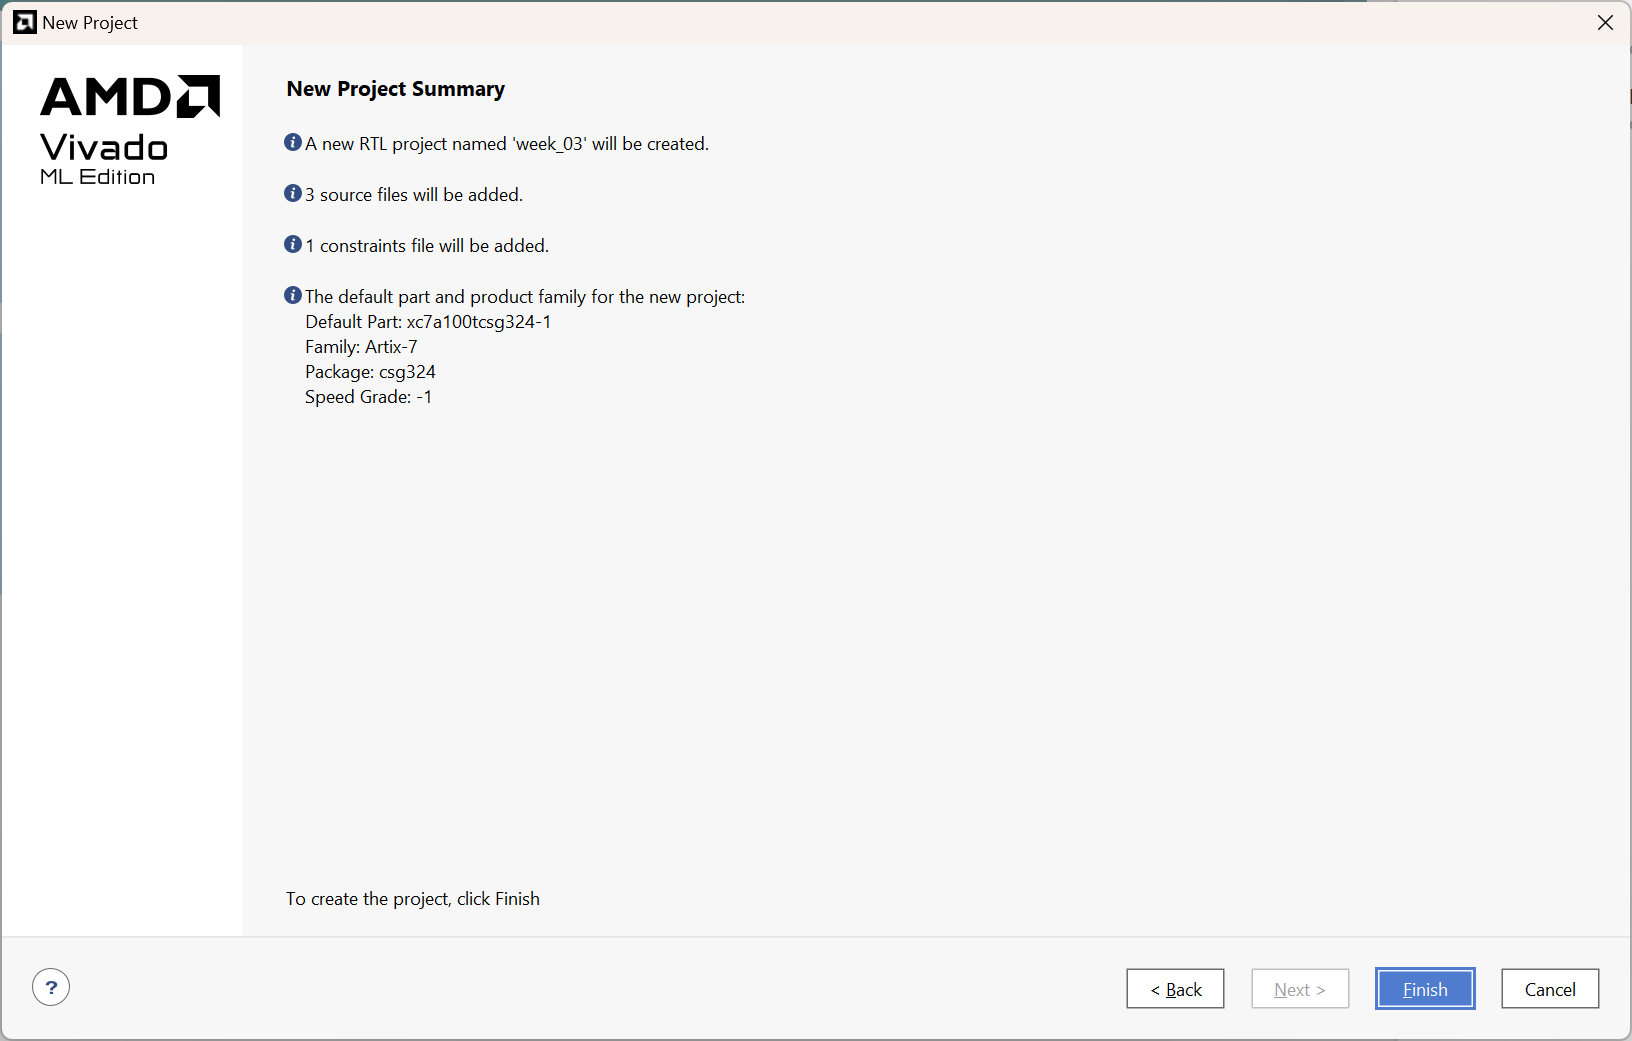The image size is (1632, 1041).
Task: Click the Default Part xc7a100tcsg324-1 text
Action: [428, 322]
